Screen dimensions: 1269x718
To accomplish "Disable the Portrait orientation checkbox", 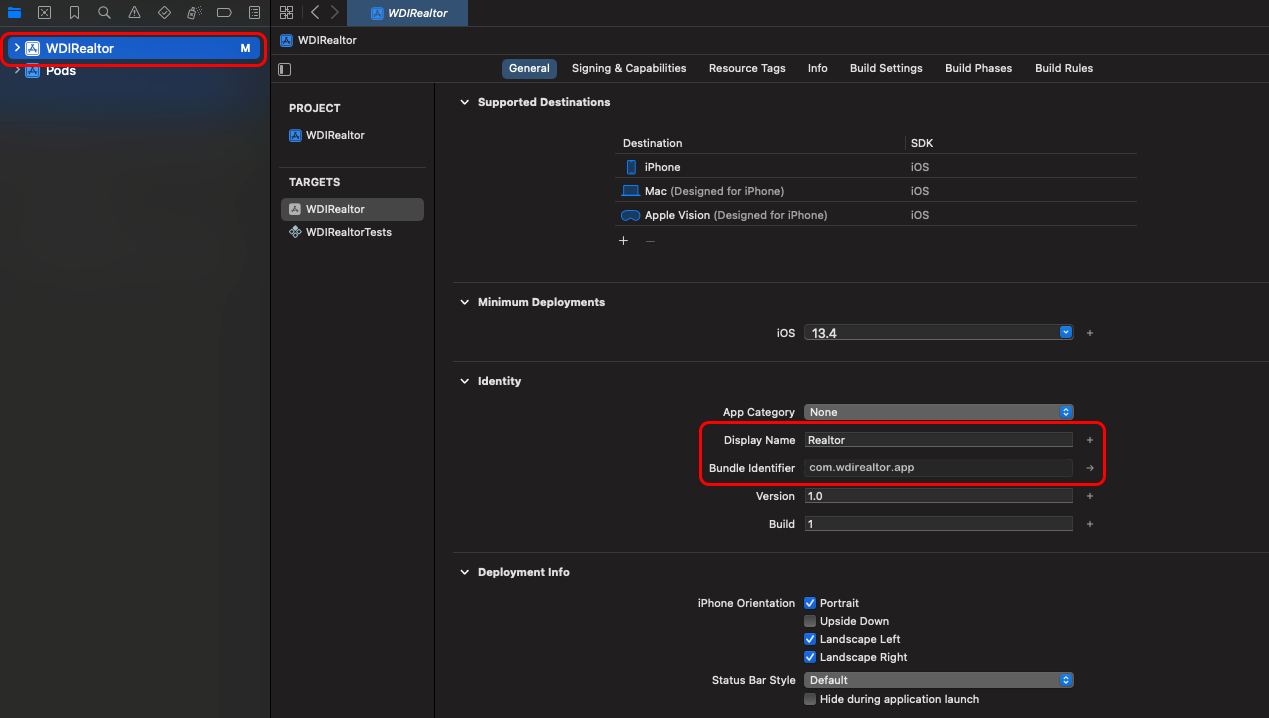I will click(x=810, y=603).
